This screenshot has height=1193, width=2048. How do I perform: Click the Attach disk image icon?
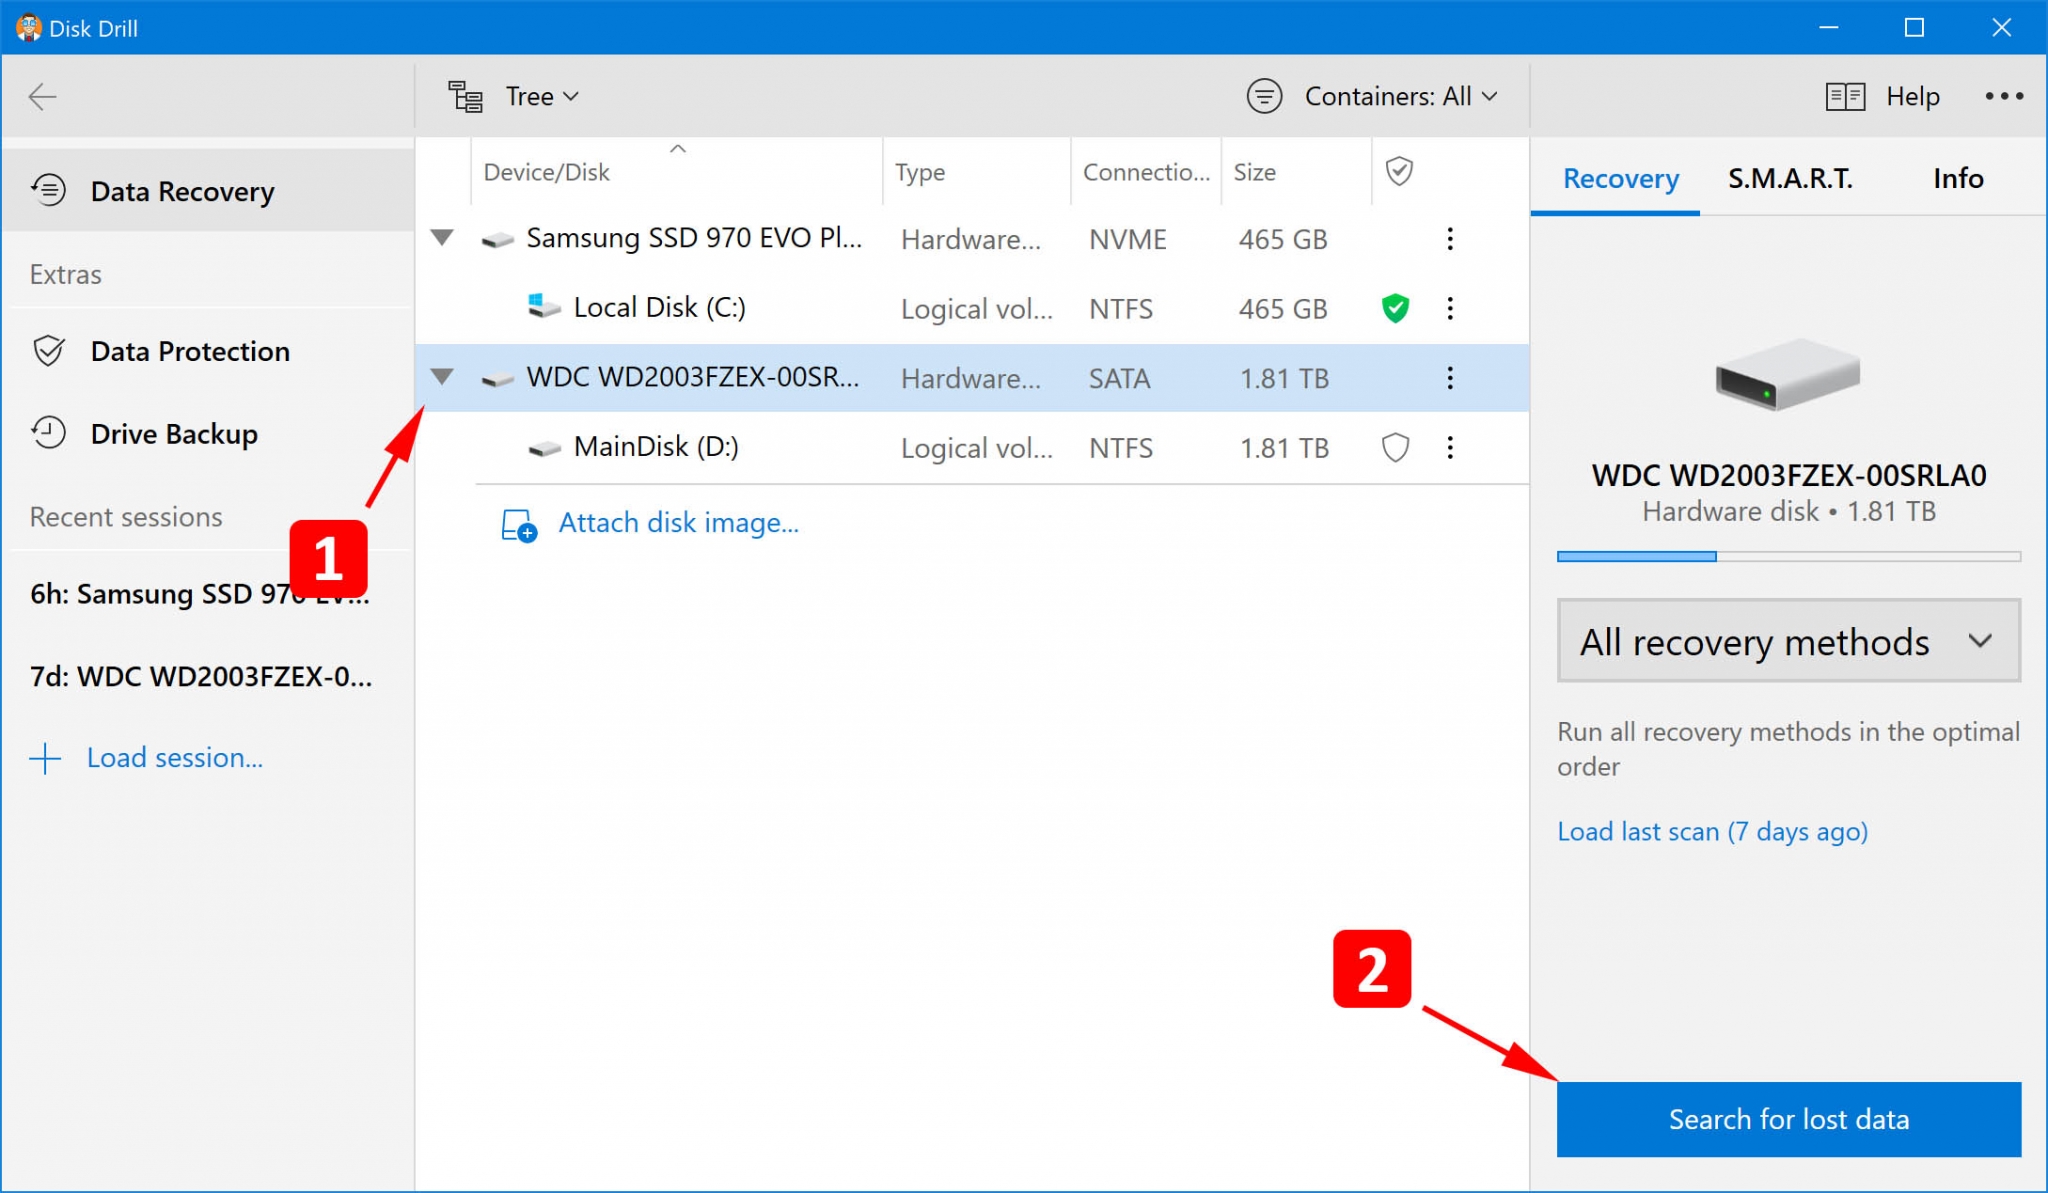518,525
